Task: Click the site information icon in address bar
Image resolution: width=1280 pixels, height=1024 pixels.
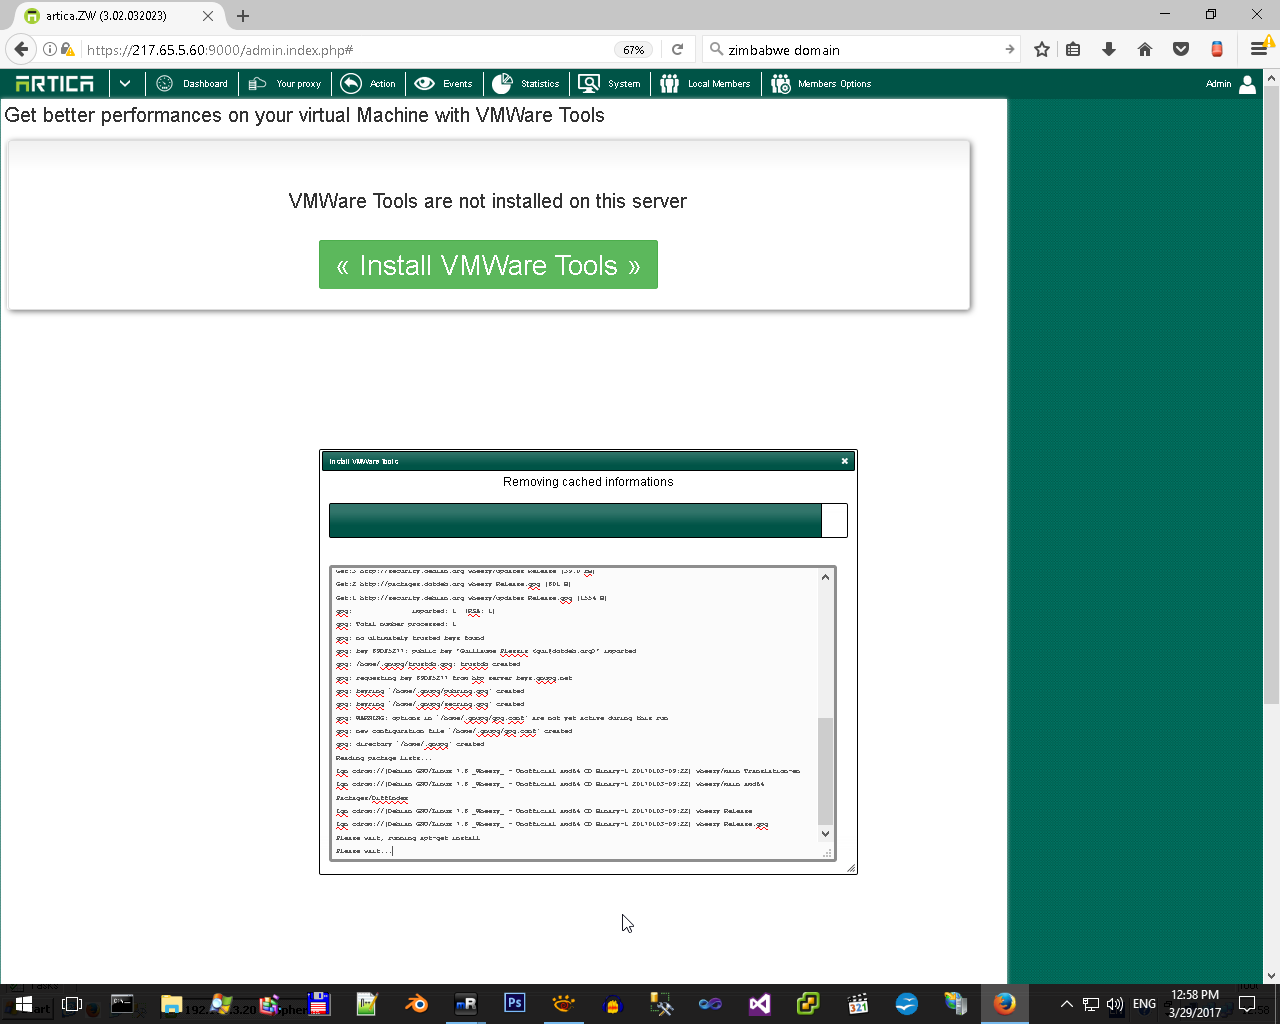Action: (x=49, y=49)
